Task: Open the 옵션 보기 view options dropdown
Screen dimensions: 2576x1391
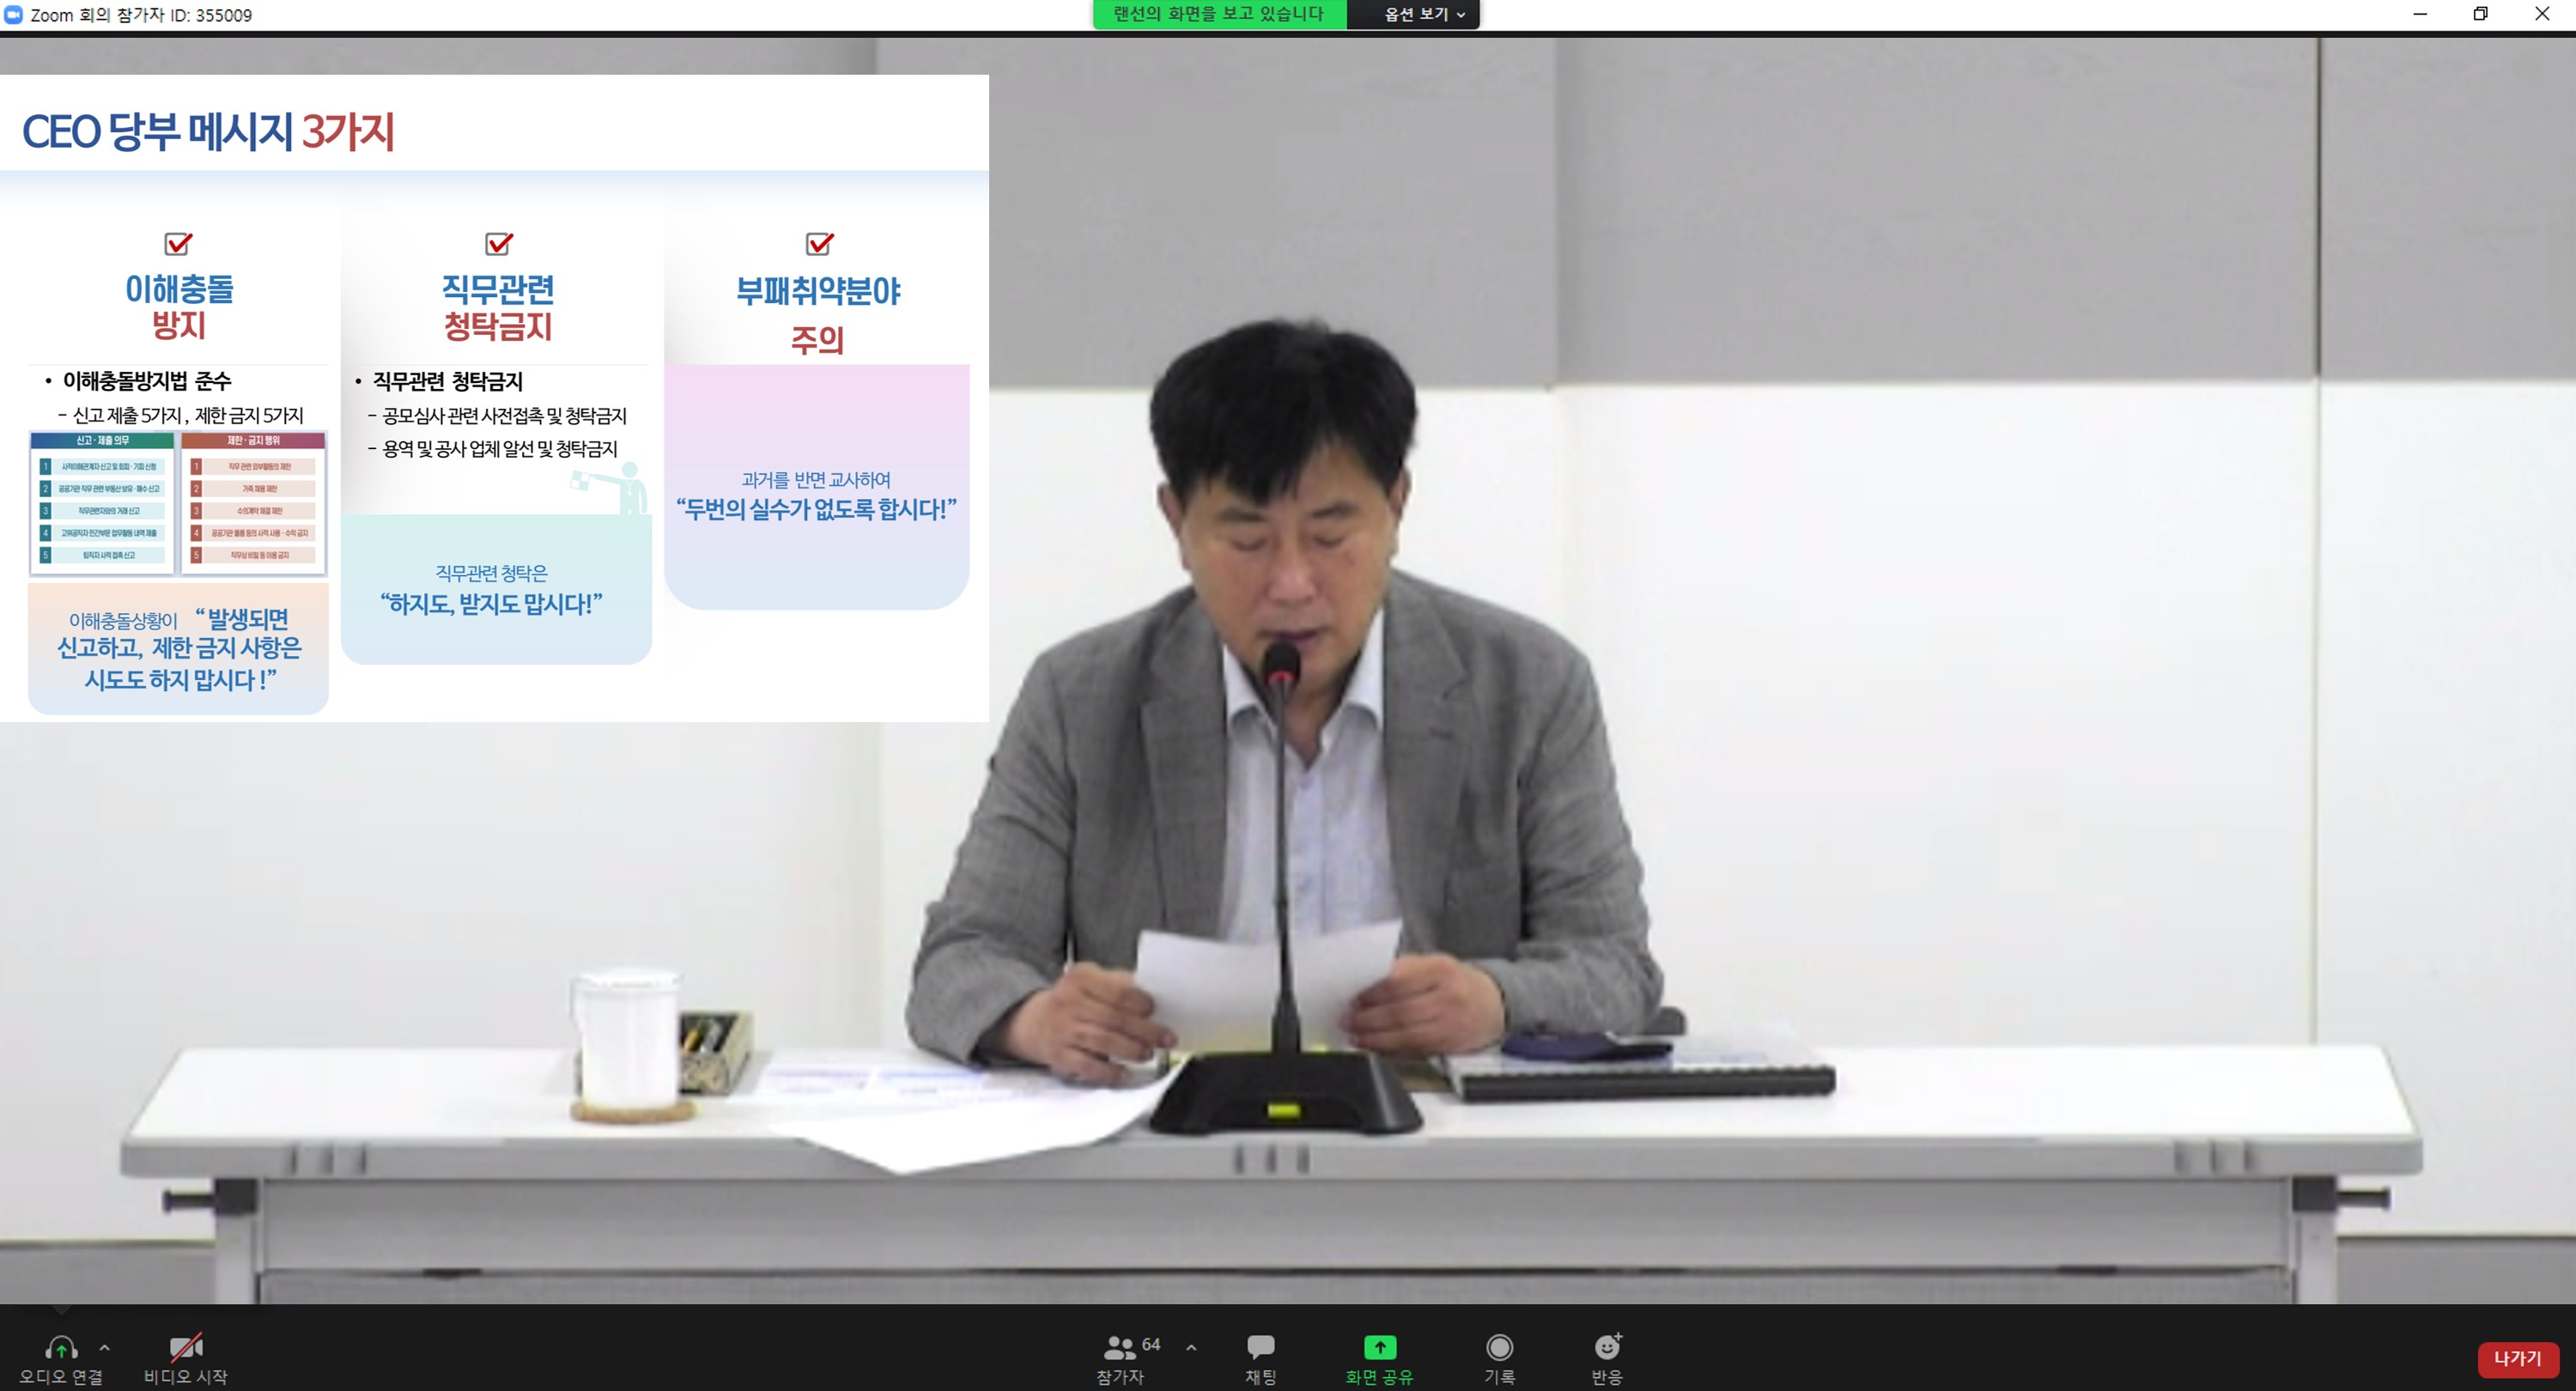Action: (x=1424, y=14)
